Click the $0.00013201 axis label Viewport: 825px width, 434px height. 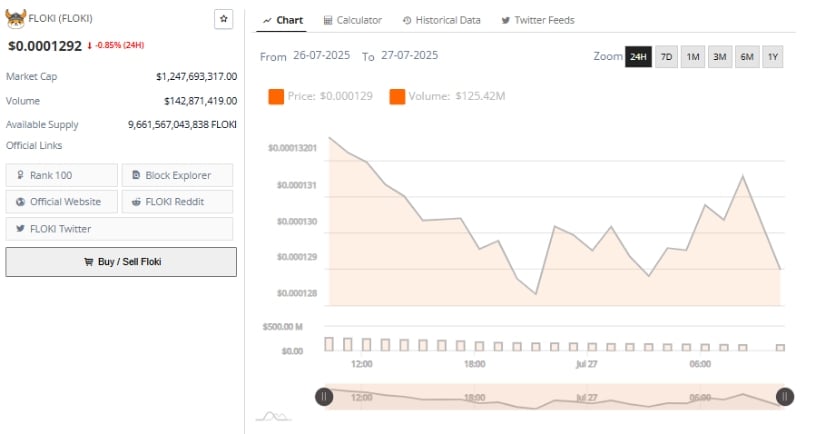pos(293,148)
